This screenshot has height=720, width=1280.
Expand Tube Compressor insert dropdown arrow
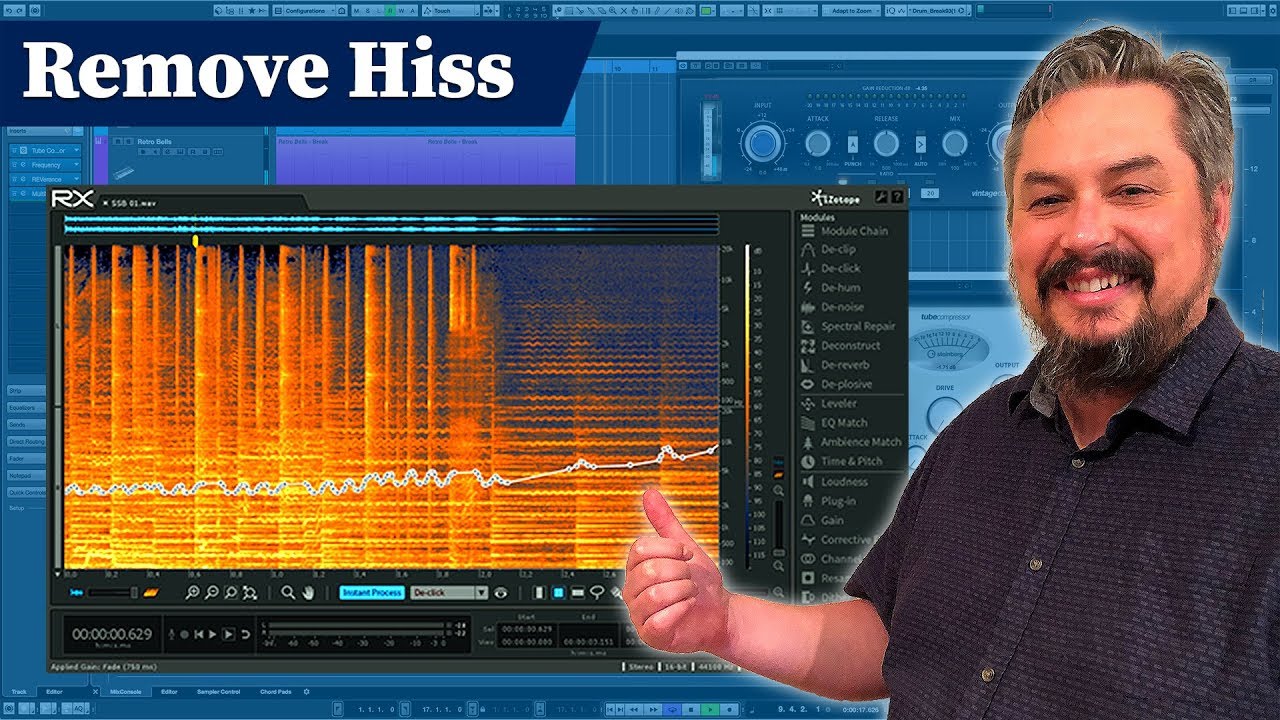pyautogui.click(x=76, y=150)
